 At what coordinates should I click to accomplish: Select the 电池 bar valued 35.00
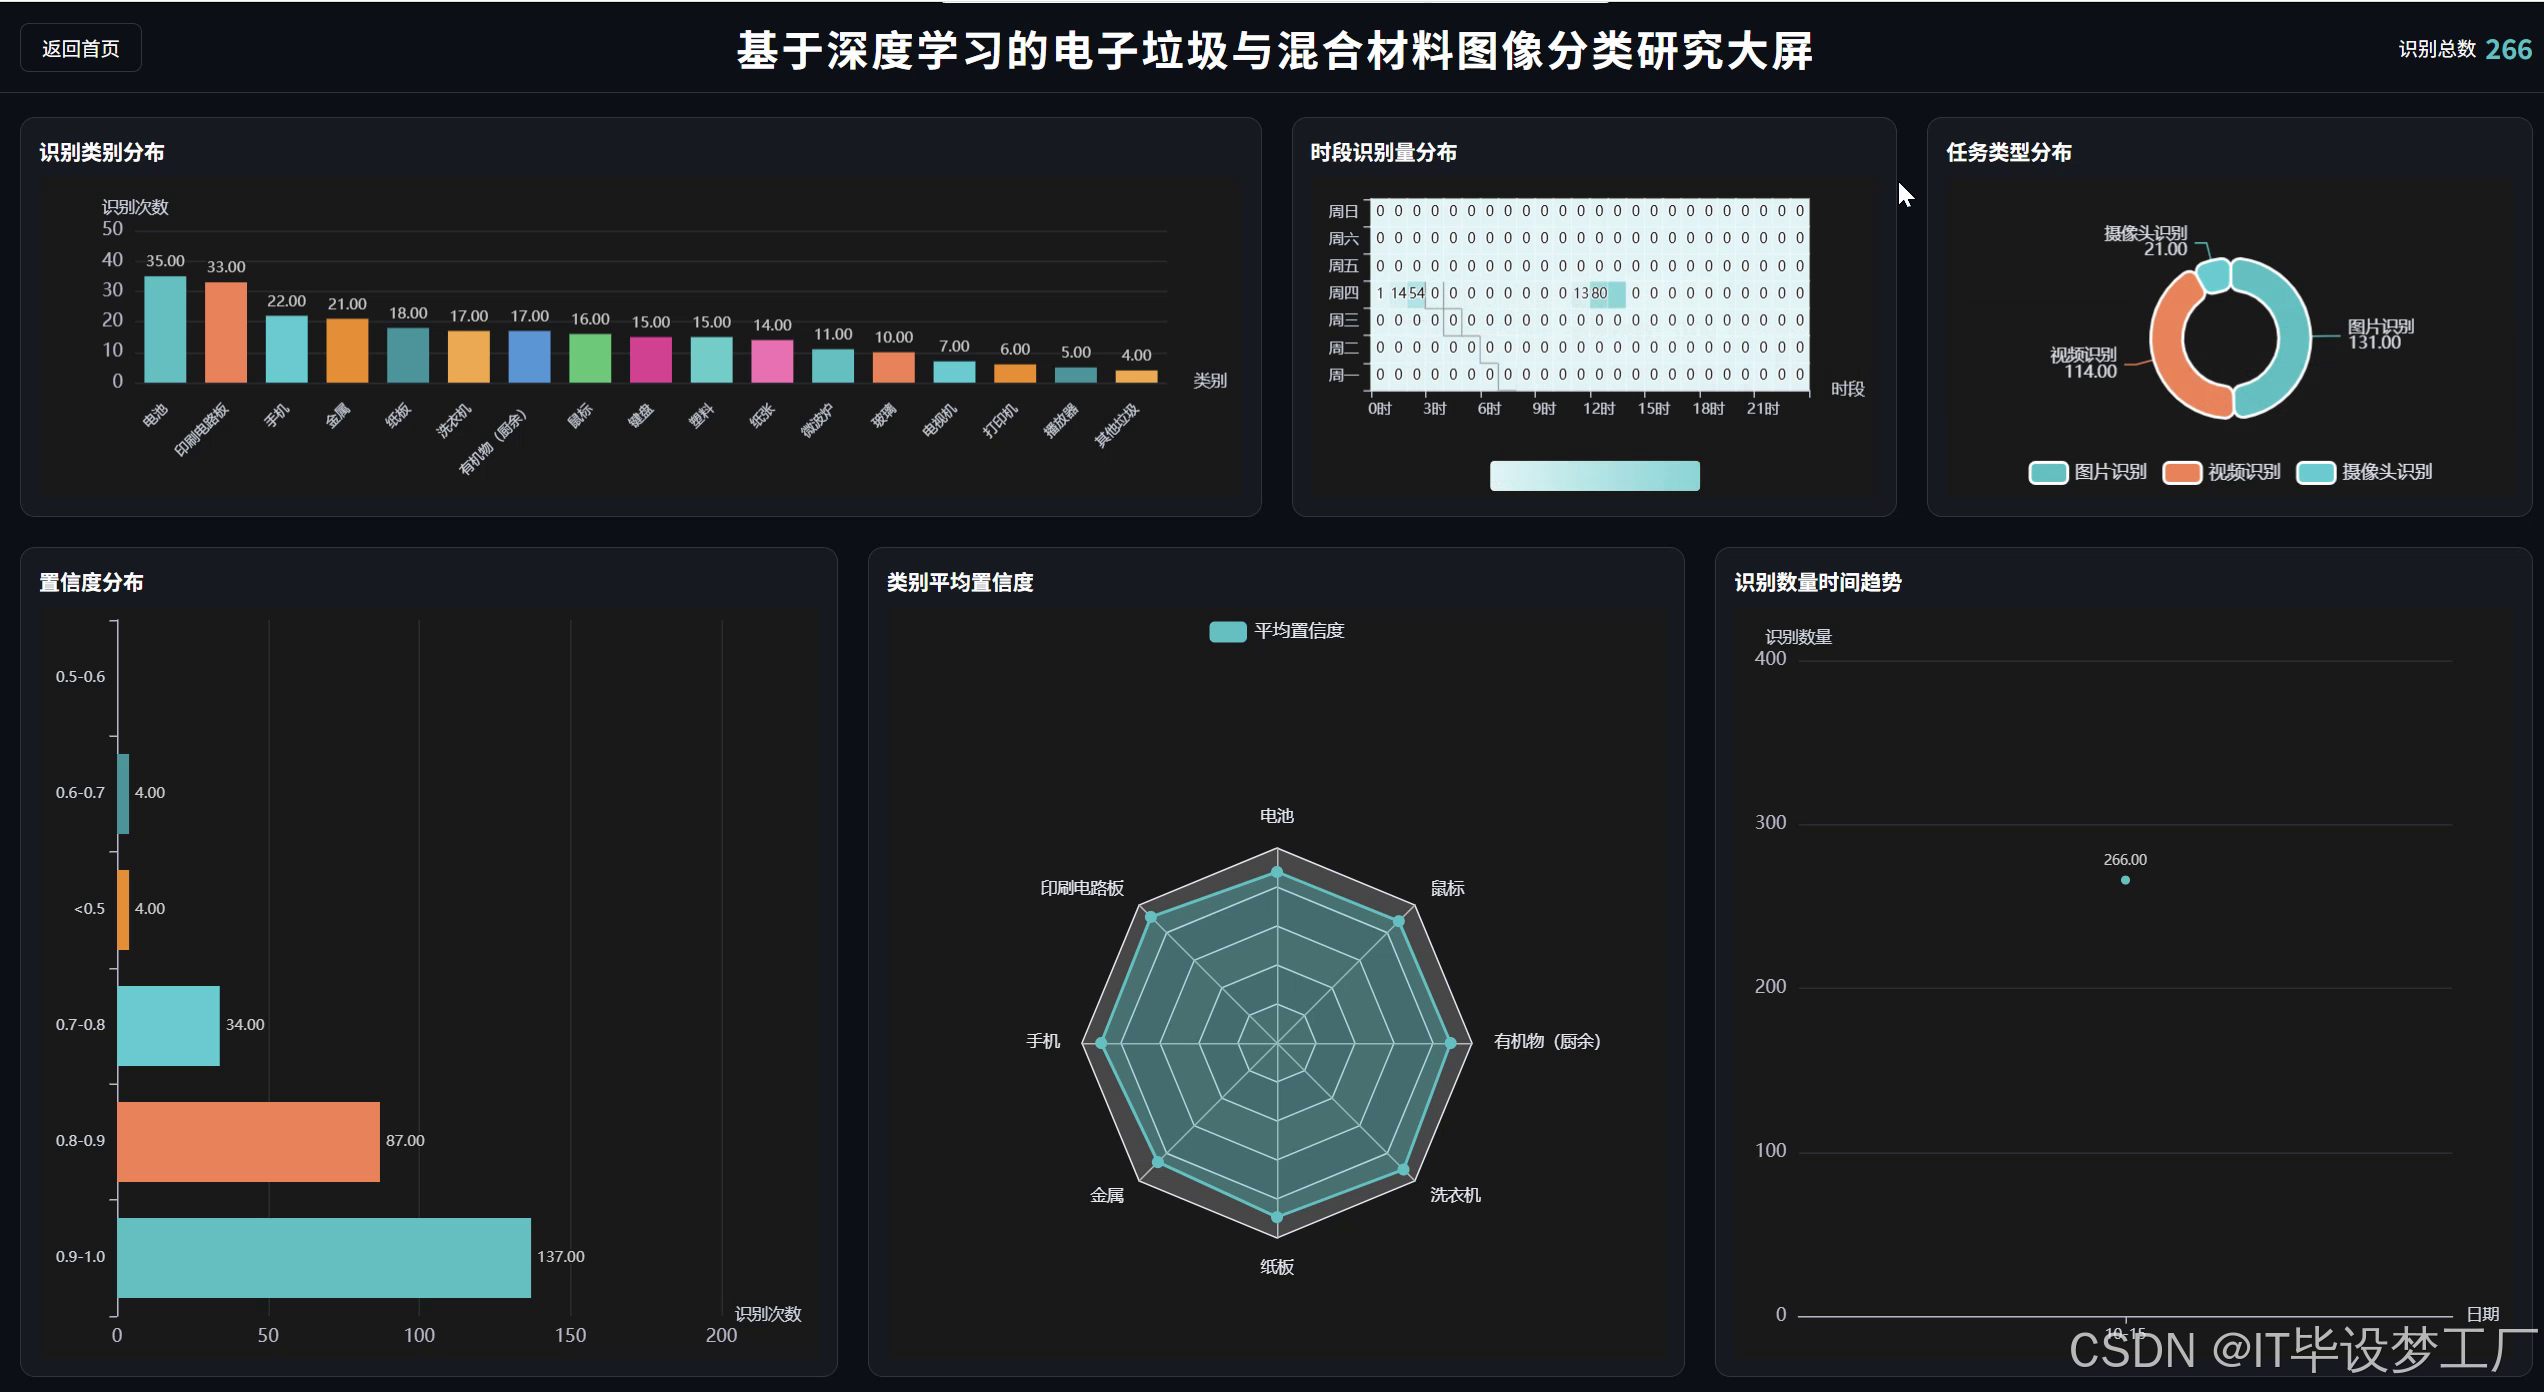(165, 329)
